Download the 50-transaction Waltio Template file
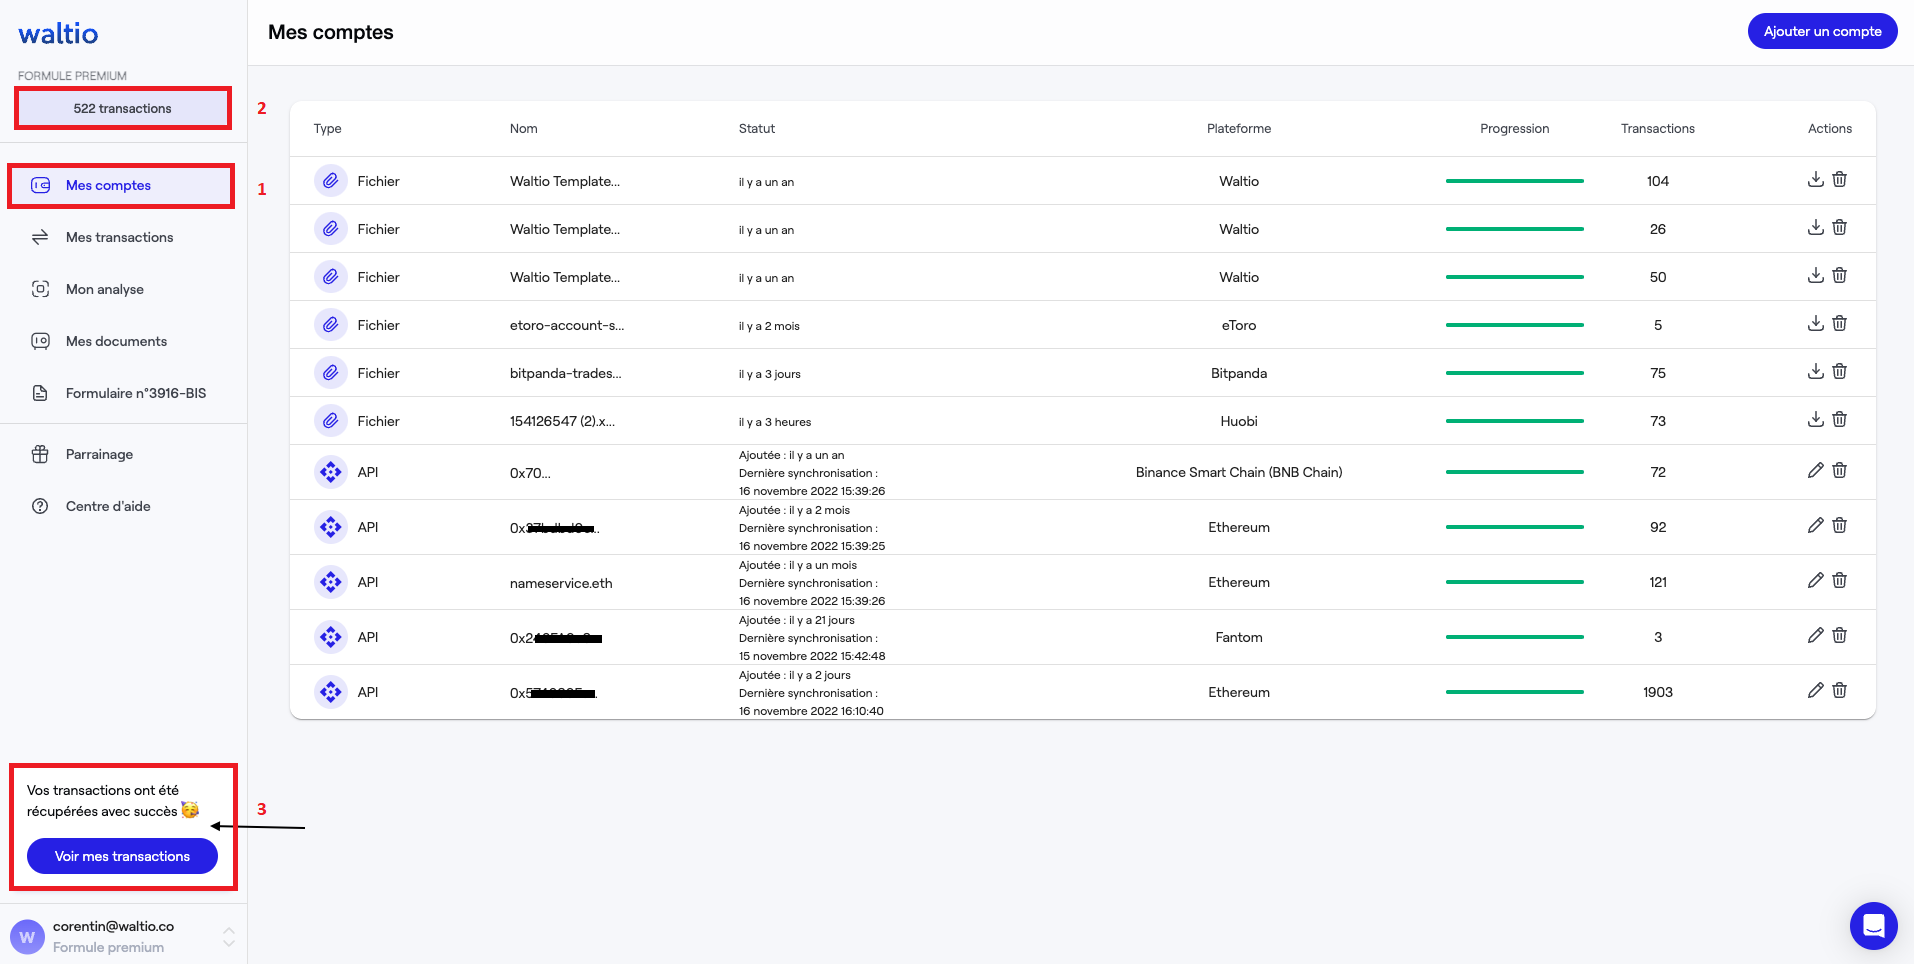 coord(1816,275)
